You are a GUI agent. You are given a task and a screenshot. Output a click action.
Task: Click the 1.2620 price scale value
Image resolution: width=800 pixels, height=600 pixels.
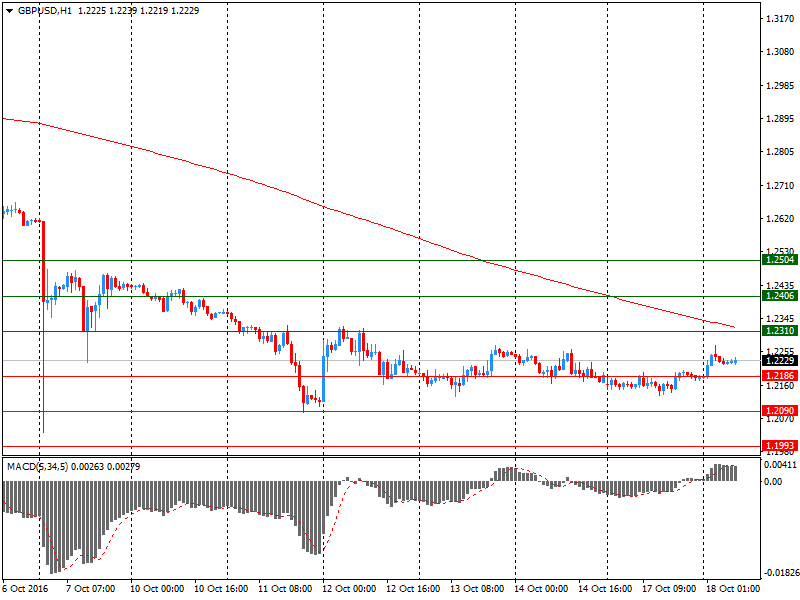coord(780,219)
